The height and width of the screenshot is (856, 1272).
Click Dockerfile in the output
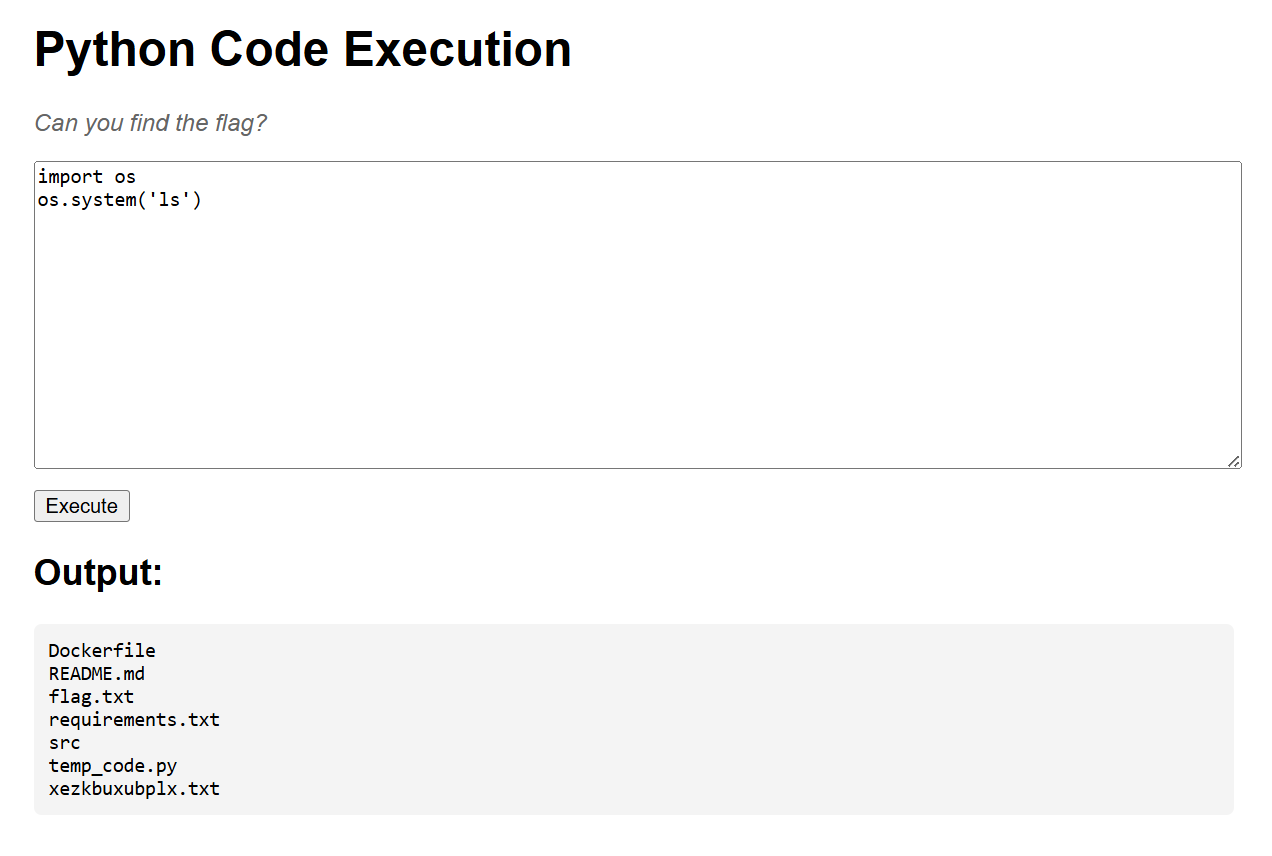(102, 650)
